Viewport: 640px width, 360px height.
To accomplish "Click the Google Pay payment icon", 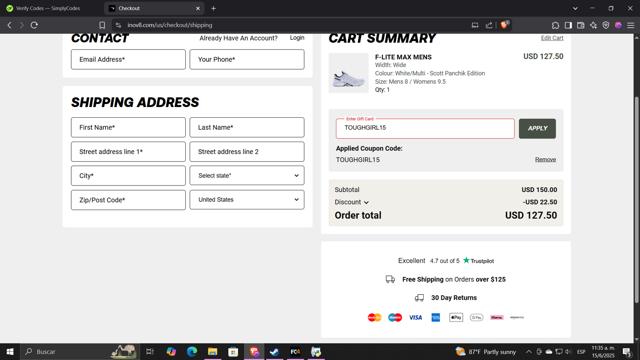I will pos(476,317).
